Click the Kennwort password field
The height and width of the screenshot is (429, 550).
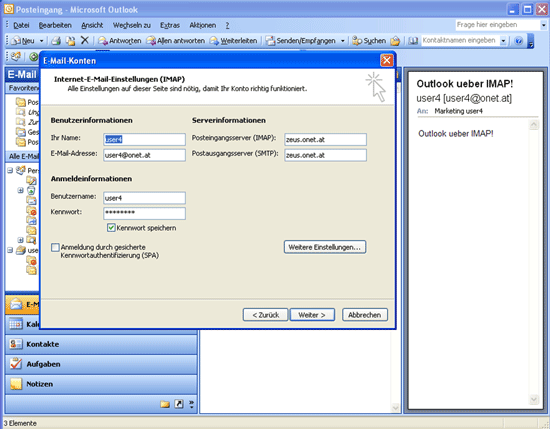pyautogui.click(x=144, y=213)
